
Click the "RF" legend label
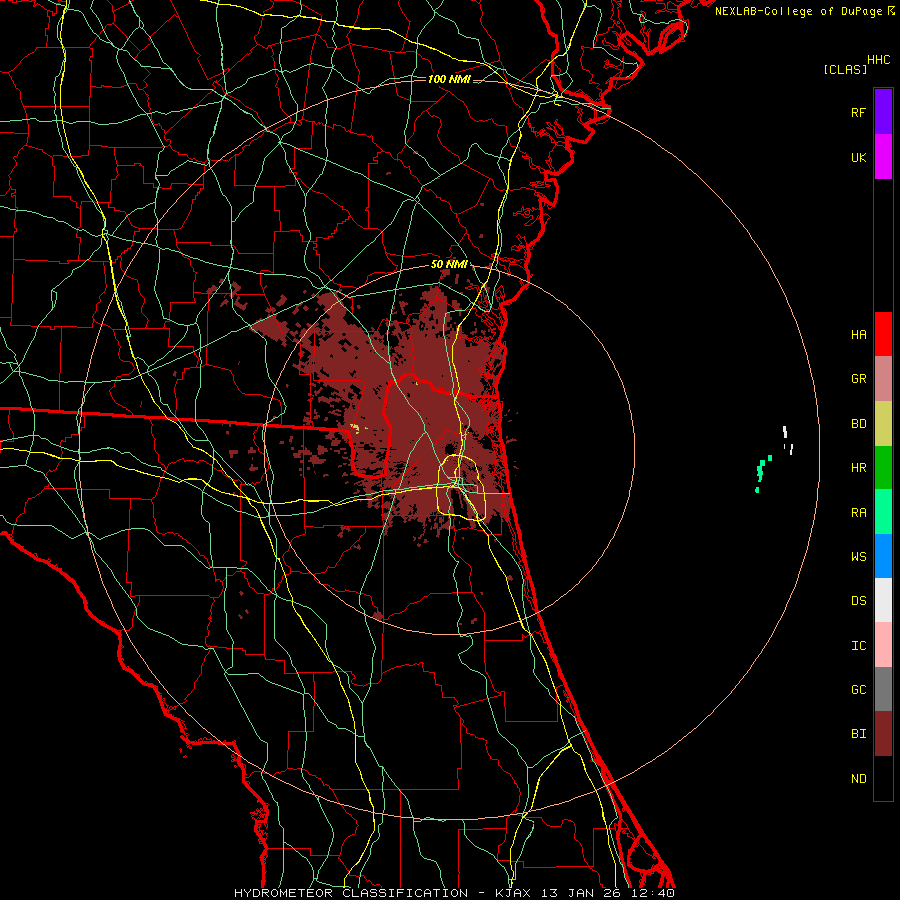pyautogui.click(x=858, y=112)
